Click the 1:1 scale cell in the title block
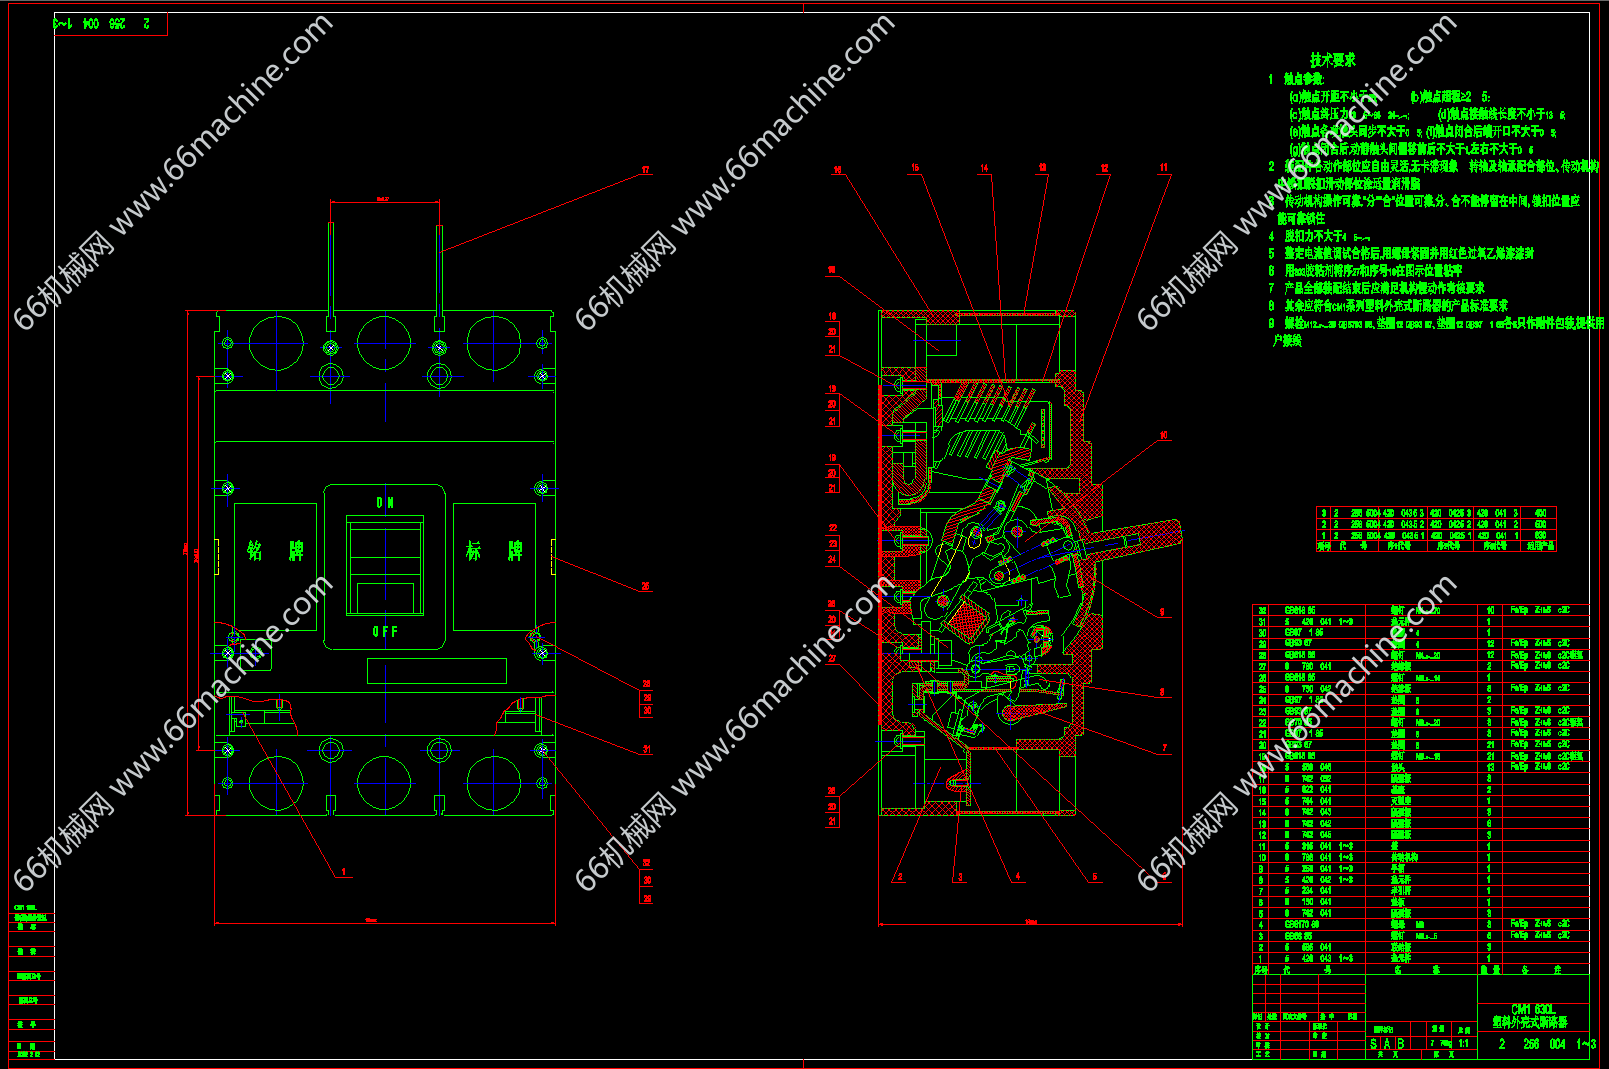 [1464, 1044]
